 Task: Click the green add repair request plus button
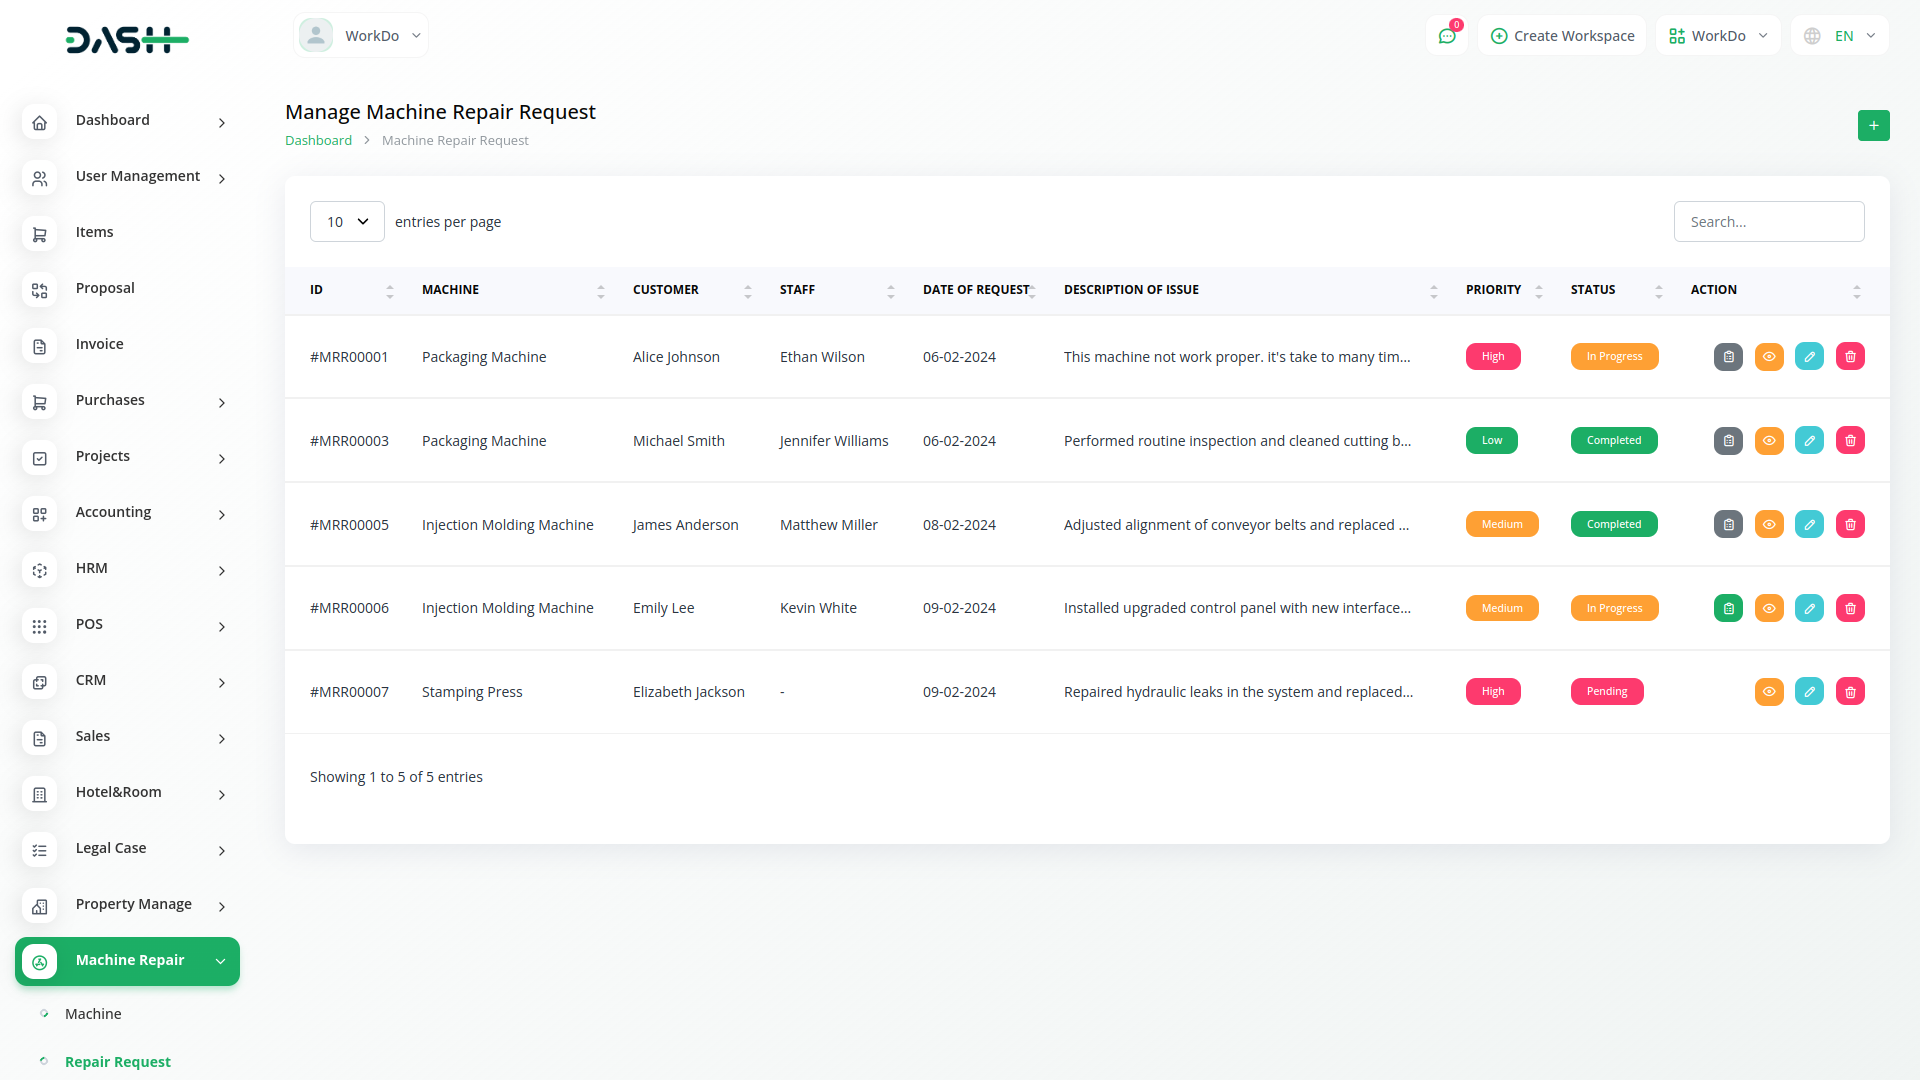[x=1873, y=125]
